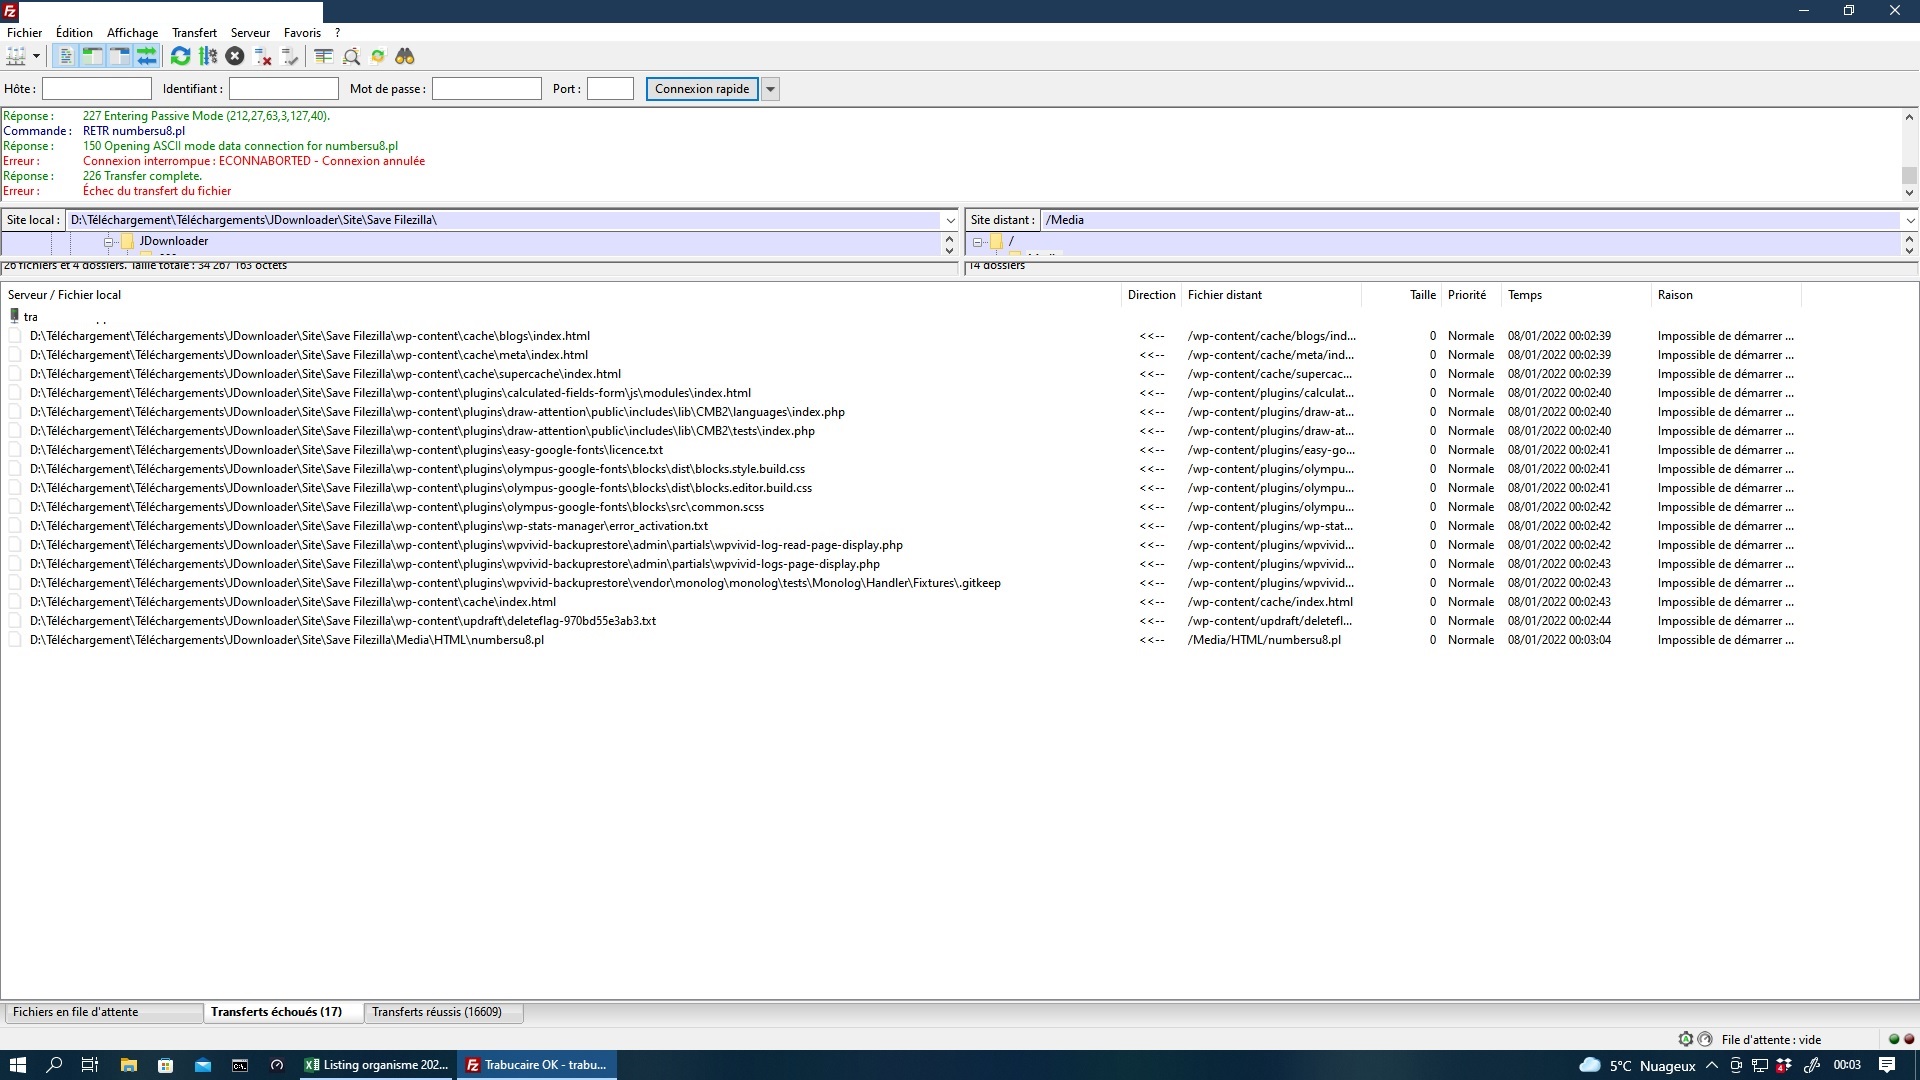Open the Fichier menu
Viewport: 1920px width, 1080px height.
(24, 32)
